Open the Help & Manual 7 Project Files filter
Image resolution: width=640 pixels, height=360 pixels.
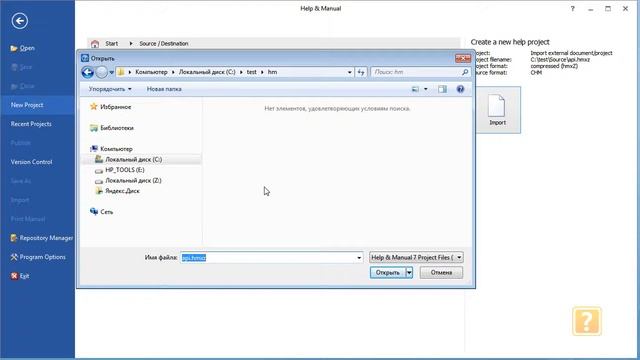pyautogui.click(x=416, y=258)
